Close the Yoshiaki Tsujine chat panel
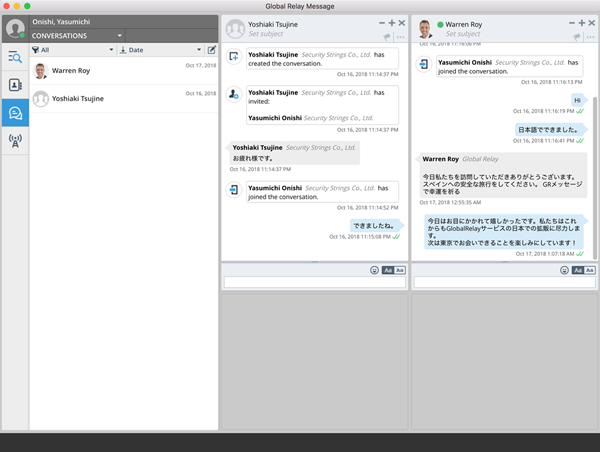This screenshot has height=452, width=600. click(402, 23)
